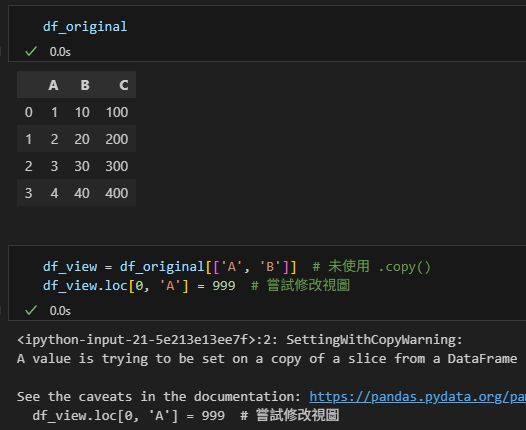Select column header B in output table

(85, 85)
